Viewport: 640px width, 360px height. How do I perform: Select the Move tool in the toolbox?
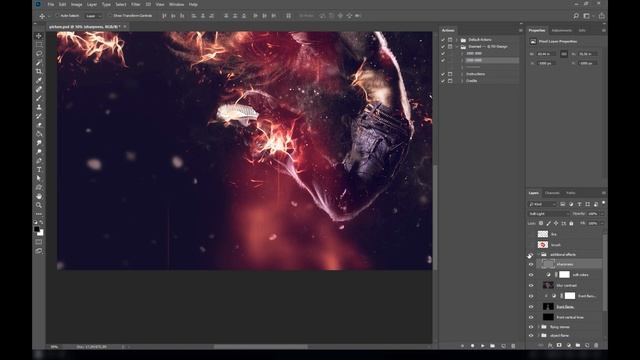click(39, 36)
